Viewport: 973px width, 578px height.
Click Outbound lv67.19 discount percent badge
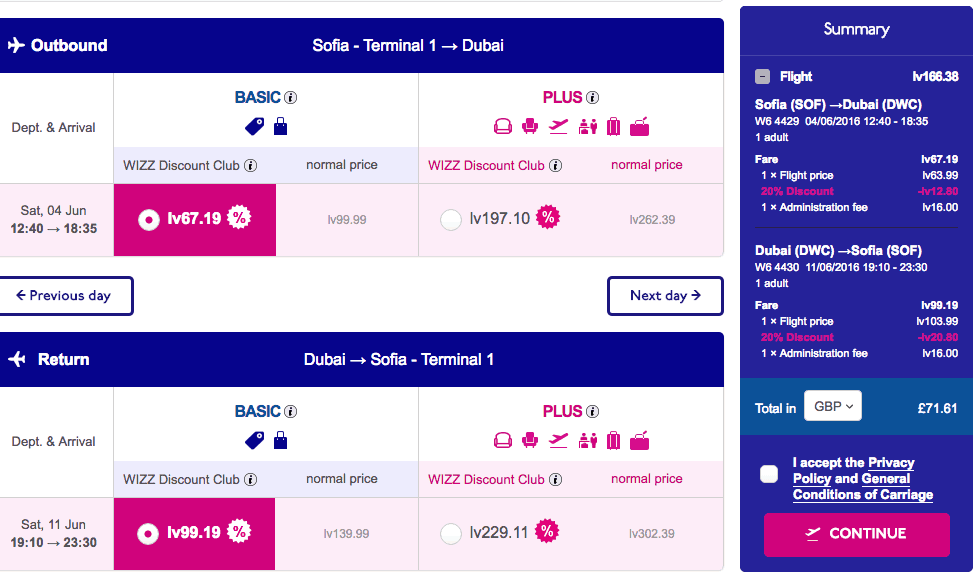(239, 217)
